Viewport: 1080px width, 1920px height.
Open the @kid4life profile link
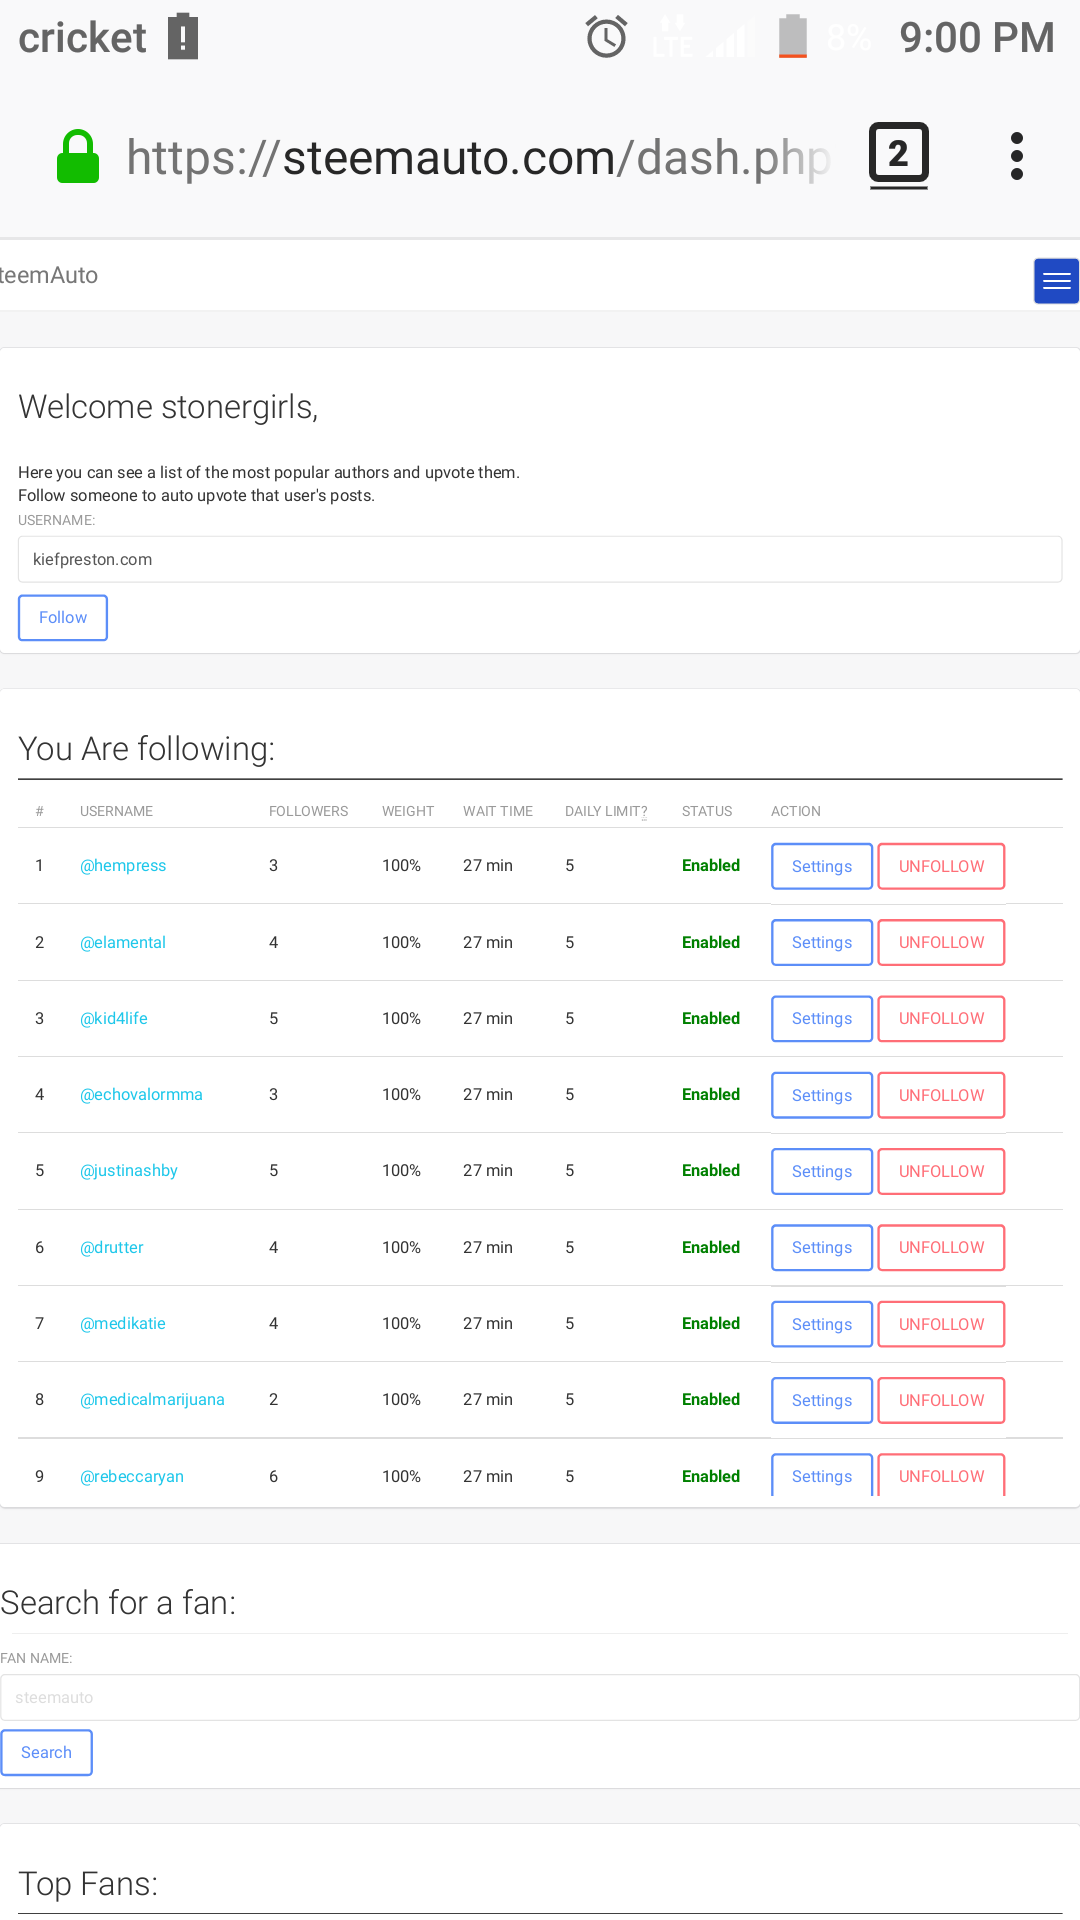pos(114,1018)
